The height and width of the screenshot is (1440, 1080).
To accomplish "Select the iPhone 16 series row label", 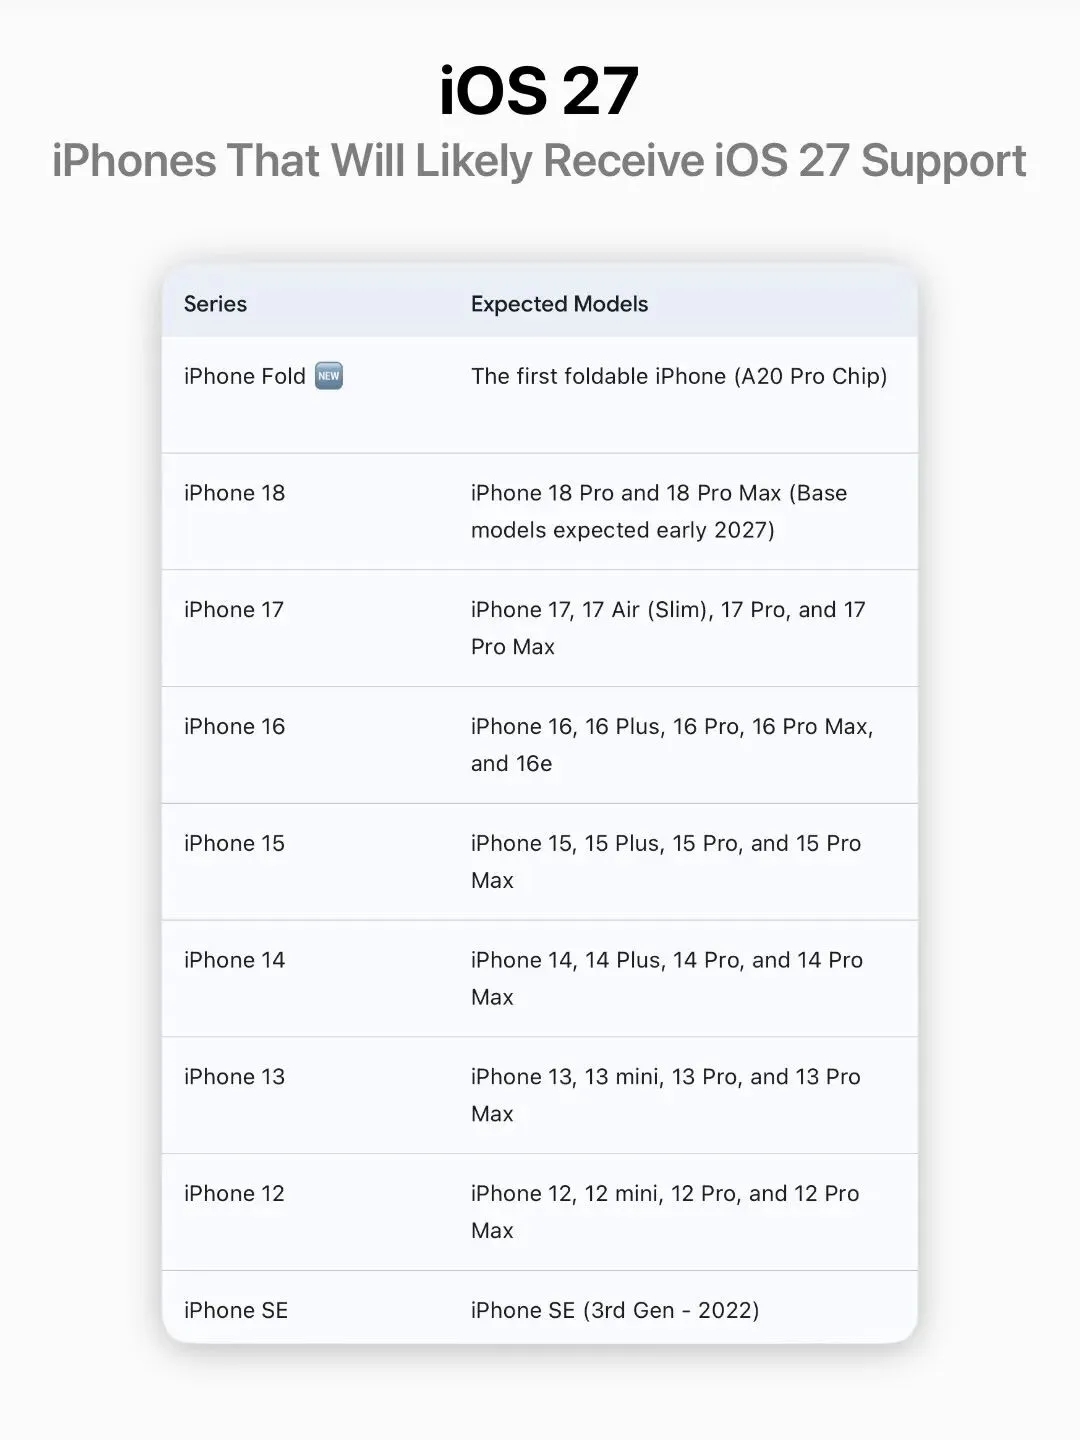I will [x=234, y=727].
